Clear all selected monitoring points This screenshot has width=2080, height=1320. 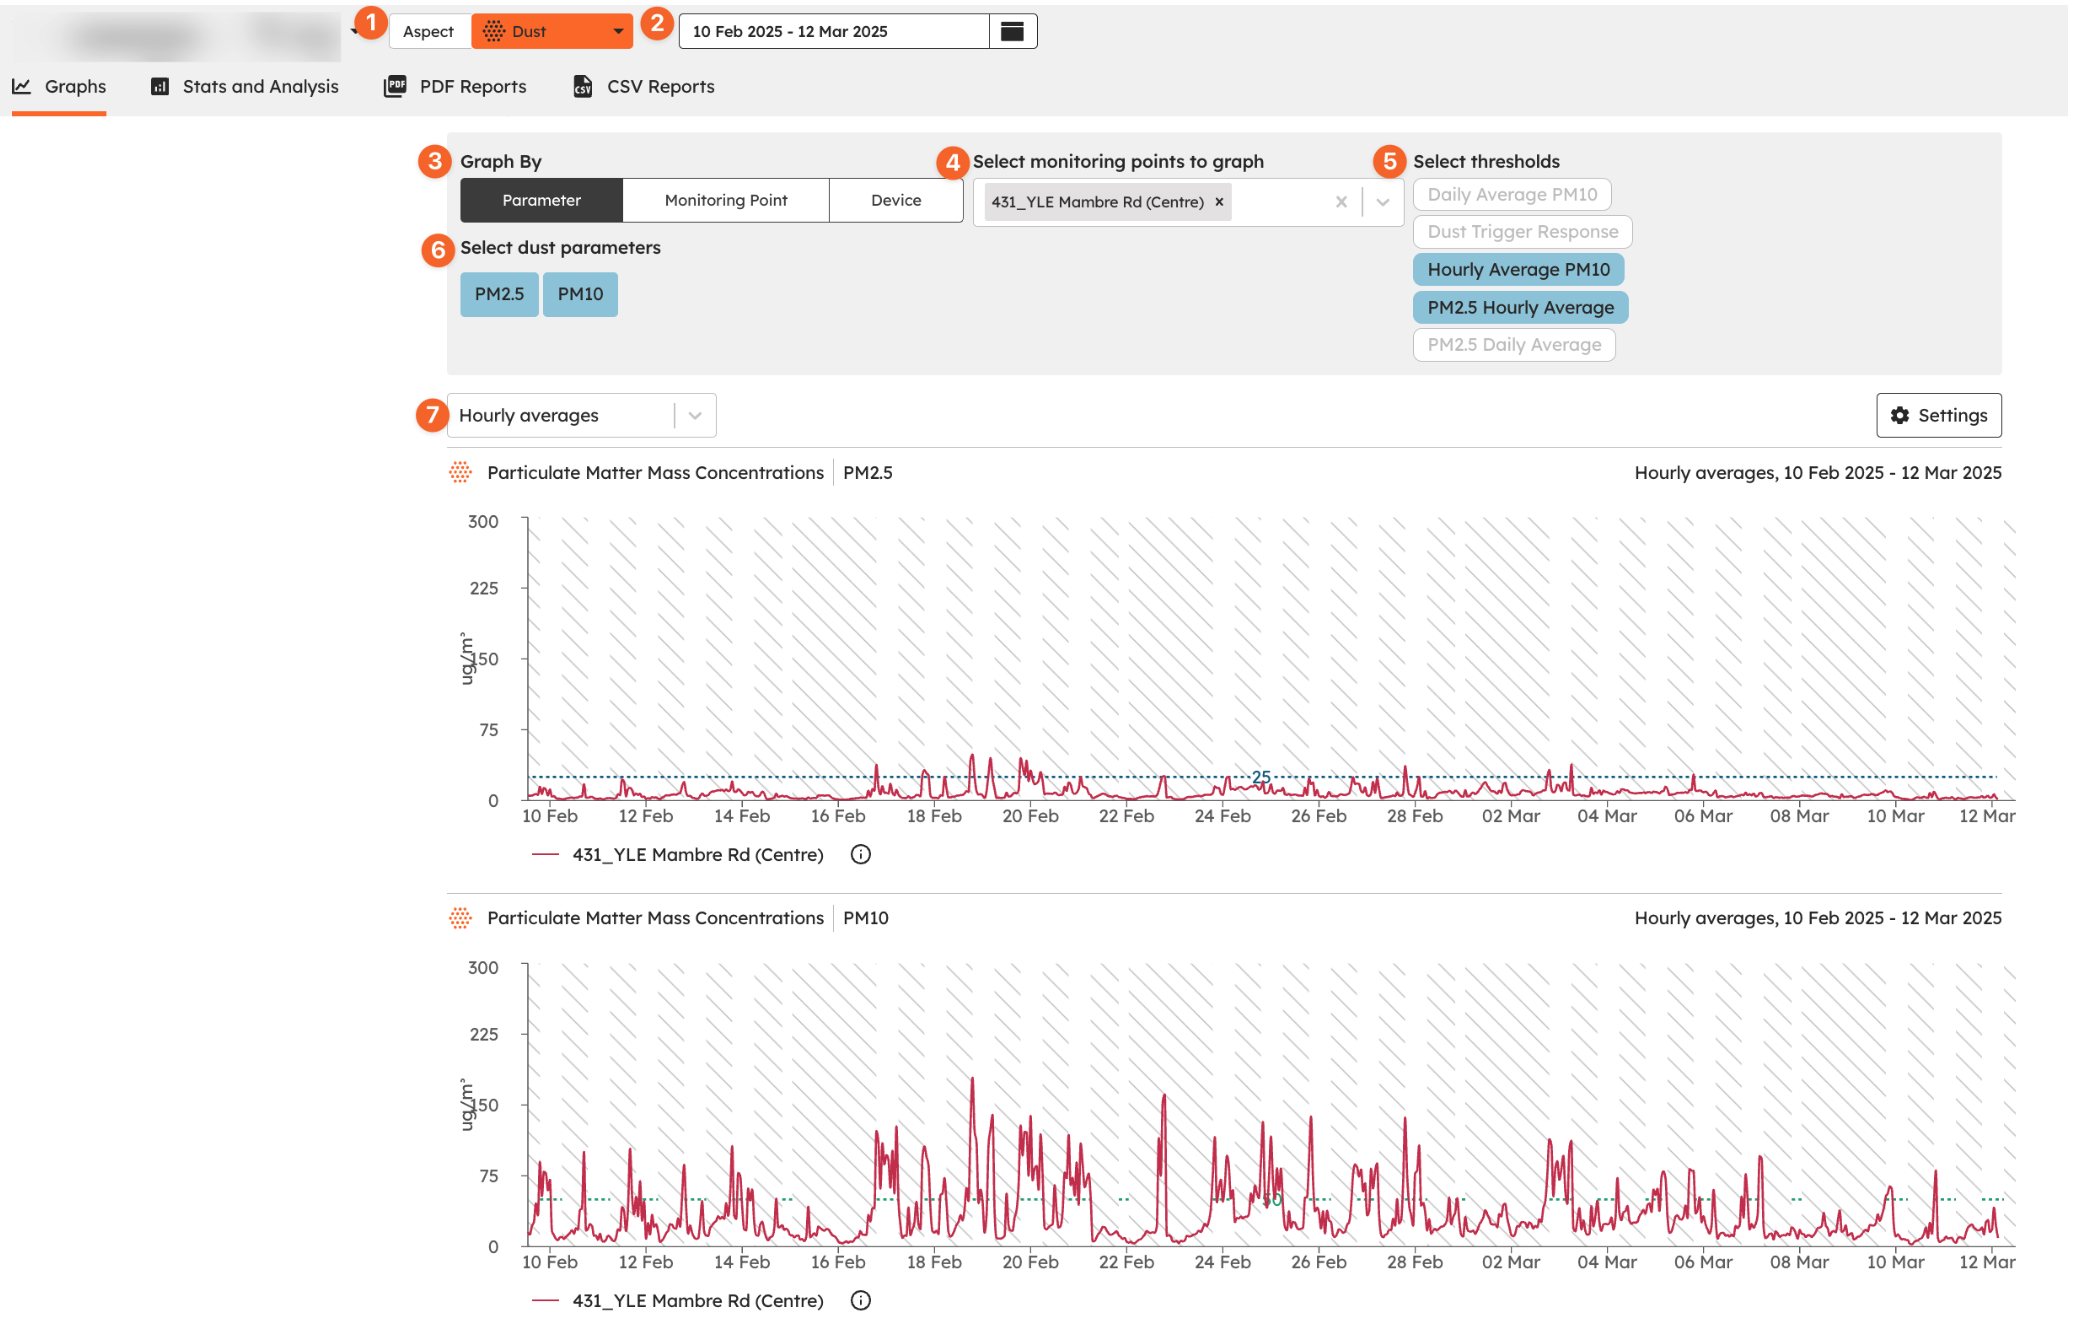tap(1341, 202)
